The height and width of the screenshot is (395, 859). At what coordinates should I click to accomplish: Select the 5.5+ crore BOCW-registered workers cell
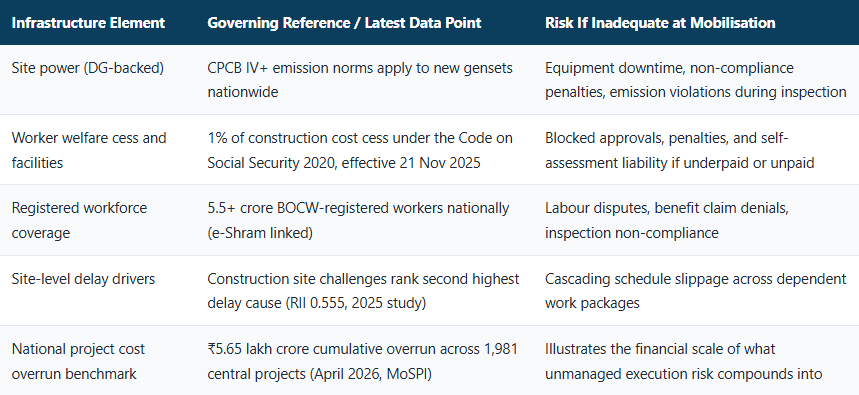[358, 220]
